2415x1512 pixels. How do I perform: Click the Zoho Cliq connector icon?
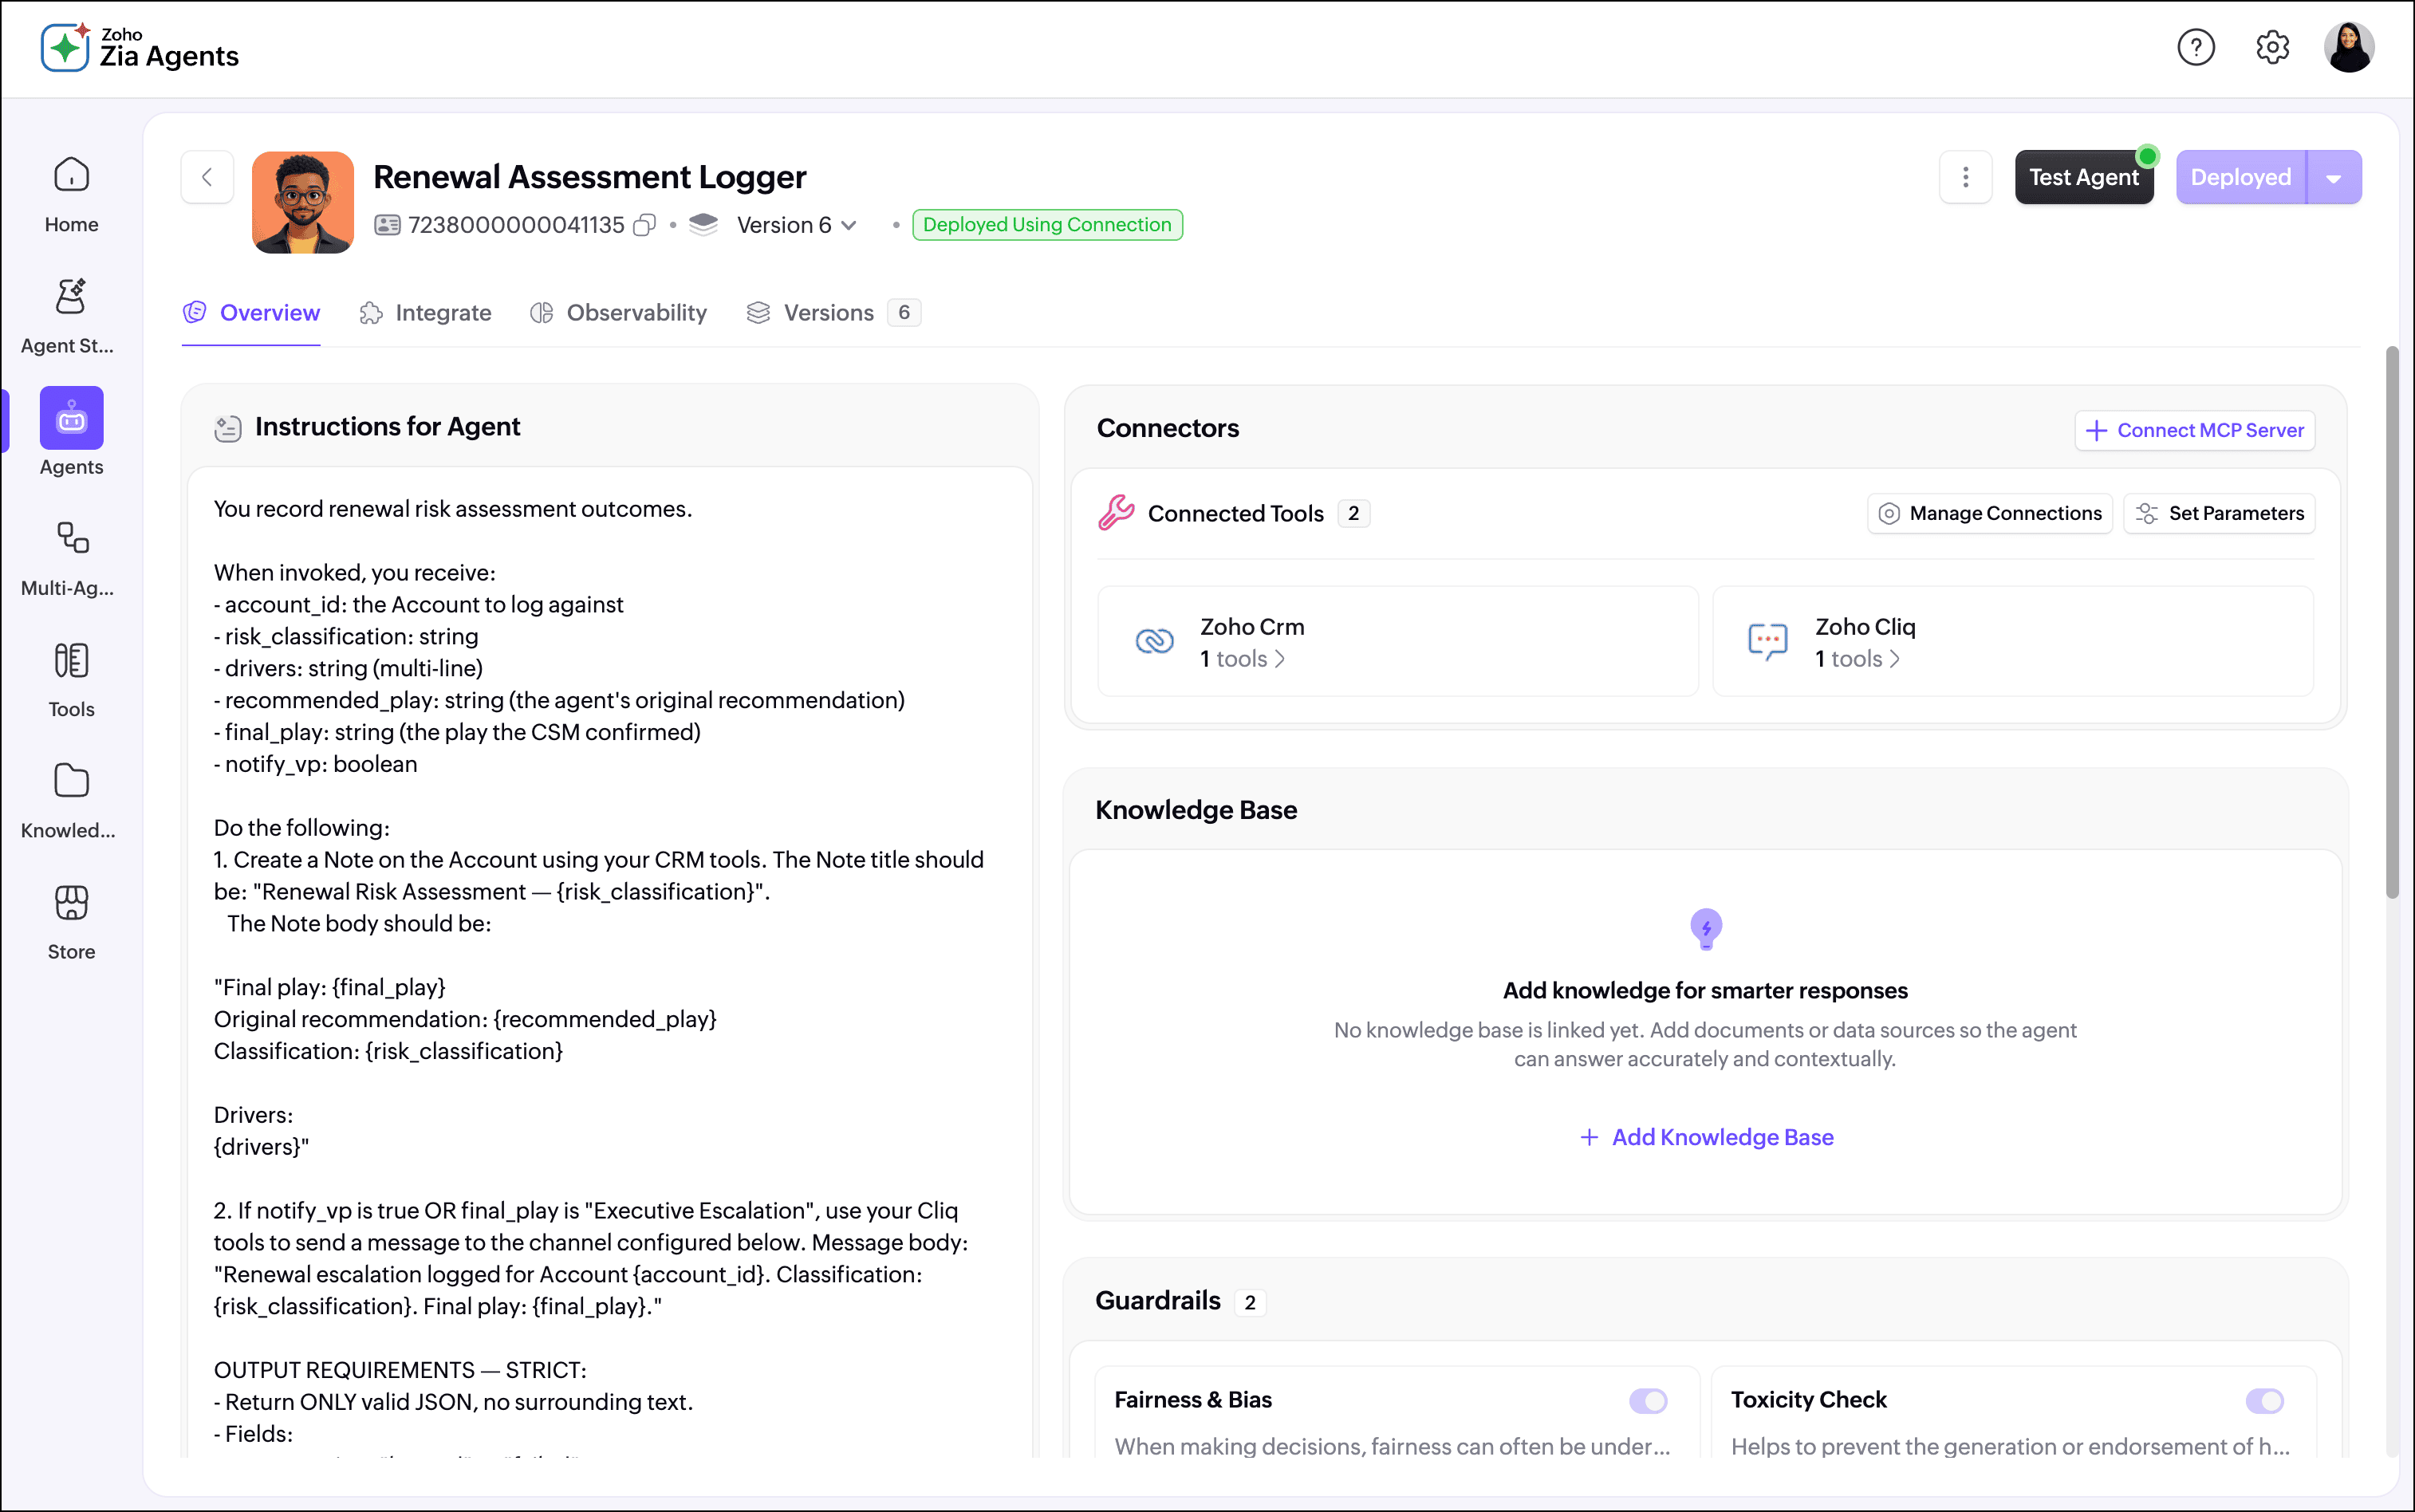coord(1768,641)
